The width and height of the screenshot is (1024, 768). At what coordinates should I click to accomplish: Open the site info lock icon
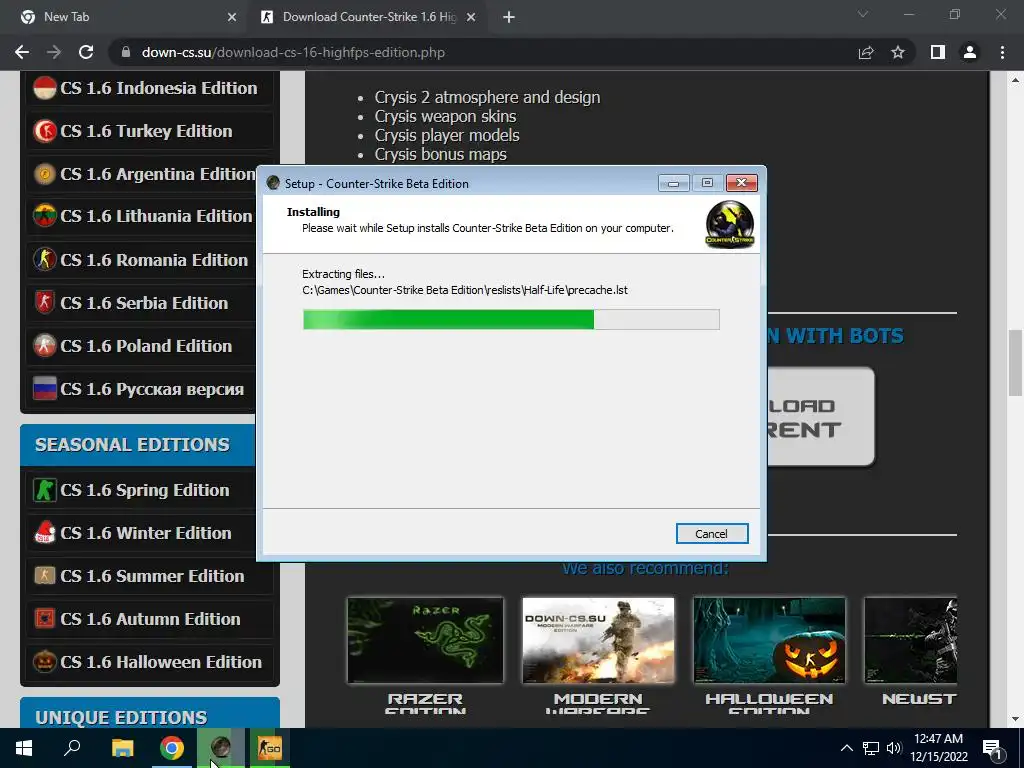click(x=126, y=52)
